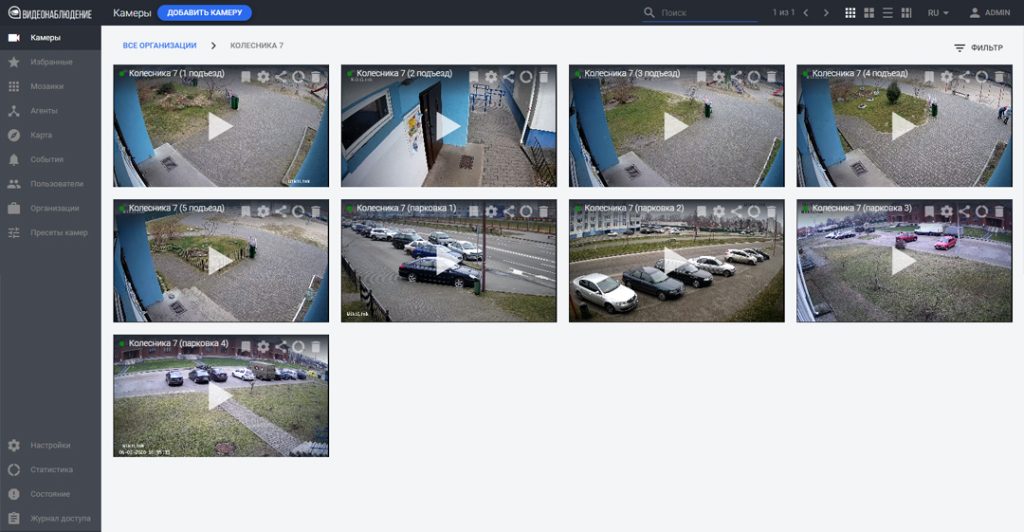
Task: Play the Колесника 7 (парковка 2) video
Action: coord(676,260)
